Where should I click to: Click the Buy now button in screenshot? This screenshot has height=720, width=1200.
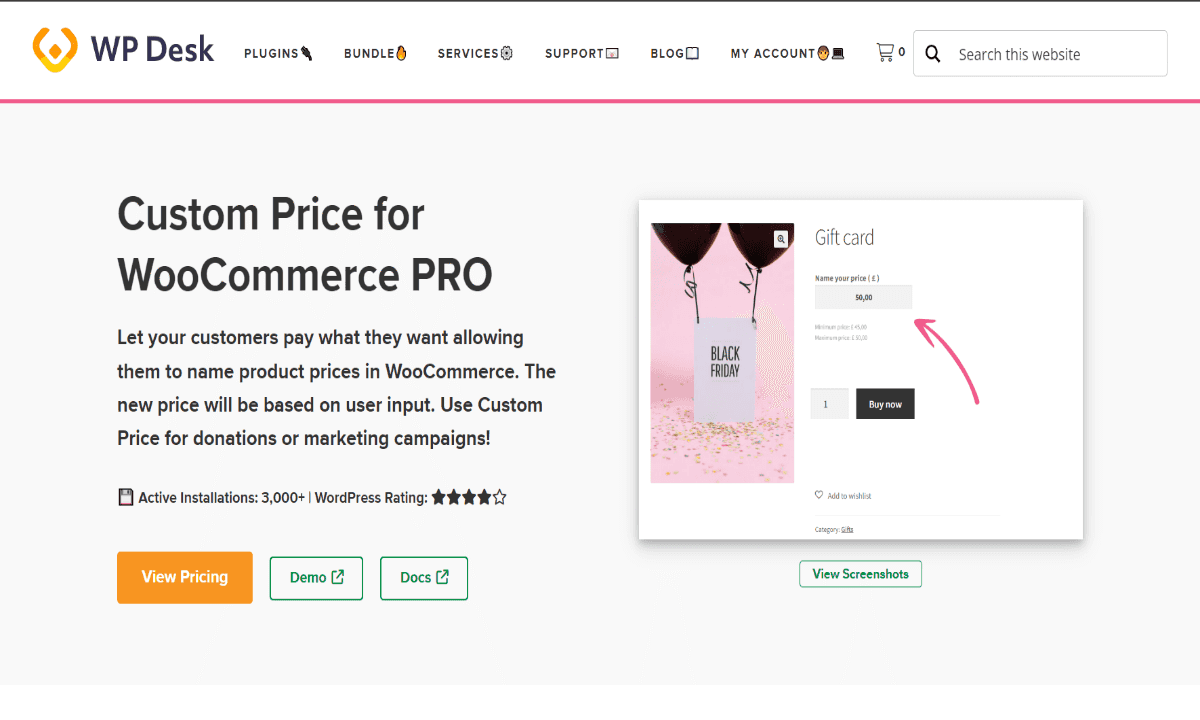click(885, 404)
